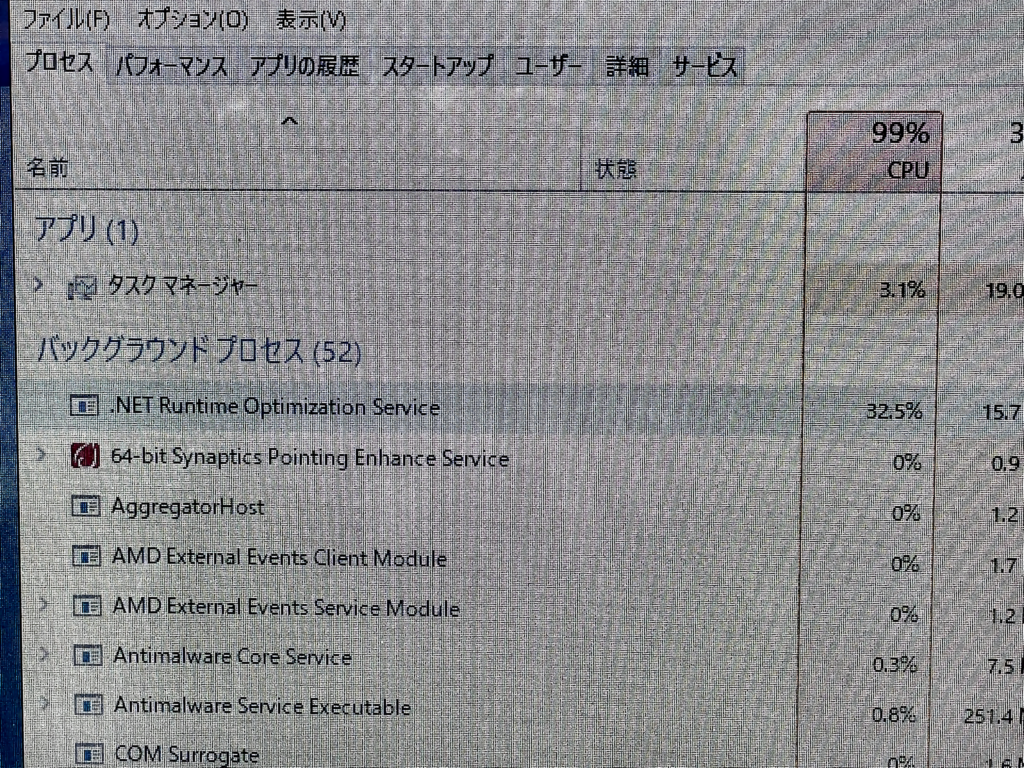
Task: Switch to the パフォーマンス tab
Action: click(x=171, y=67)
